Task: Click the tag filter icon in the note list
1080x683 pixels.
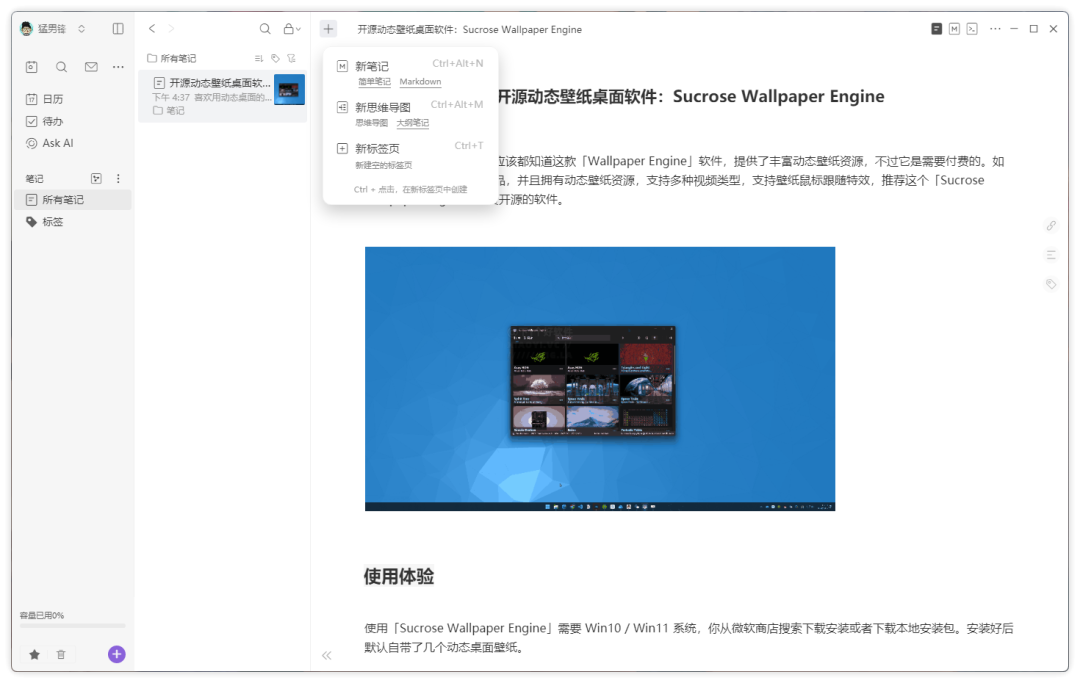Action: point(276,59)
